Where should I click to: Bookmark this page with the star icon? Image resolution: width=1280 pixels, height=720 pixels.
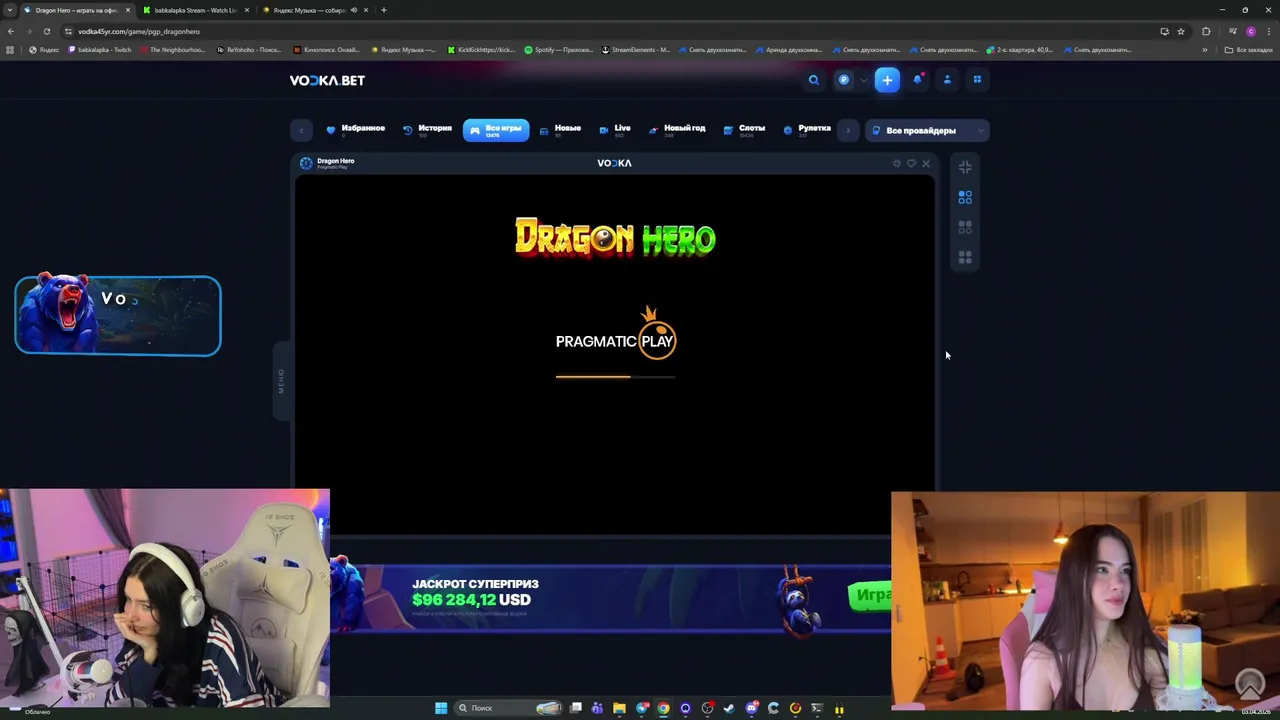[x=1181, y=31]
